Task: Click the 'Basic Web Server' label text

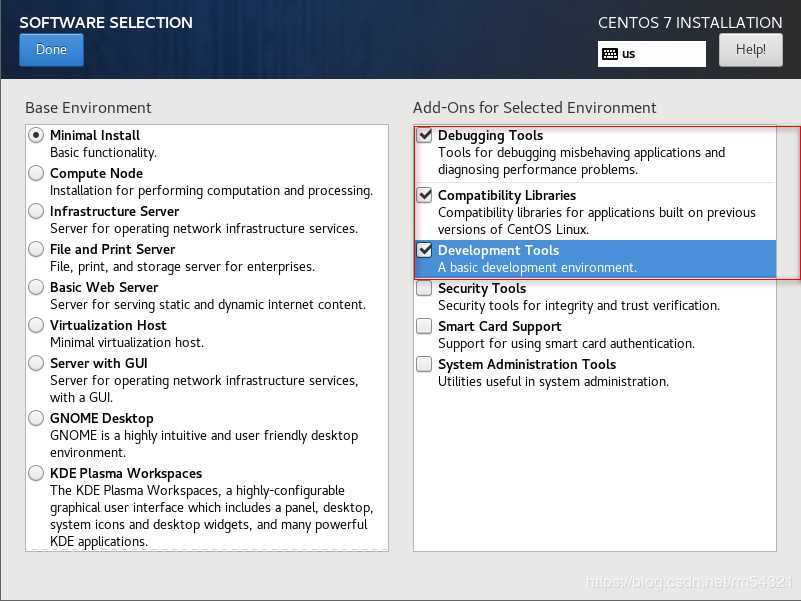Action: 104,288
